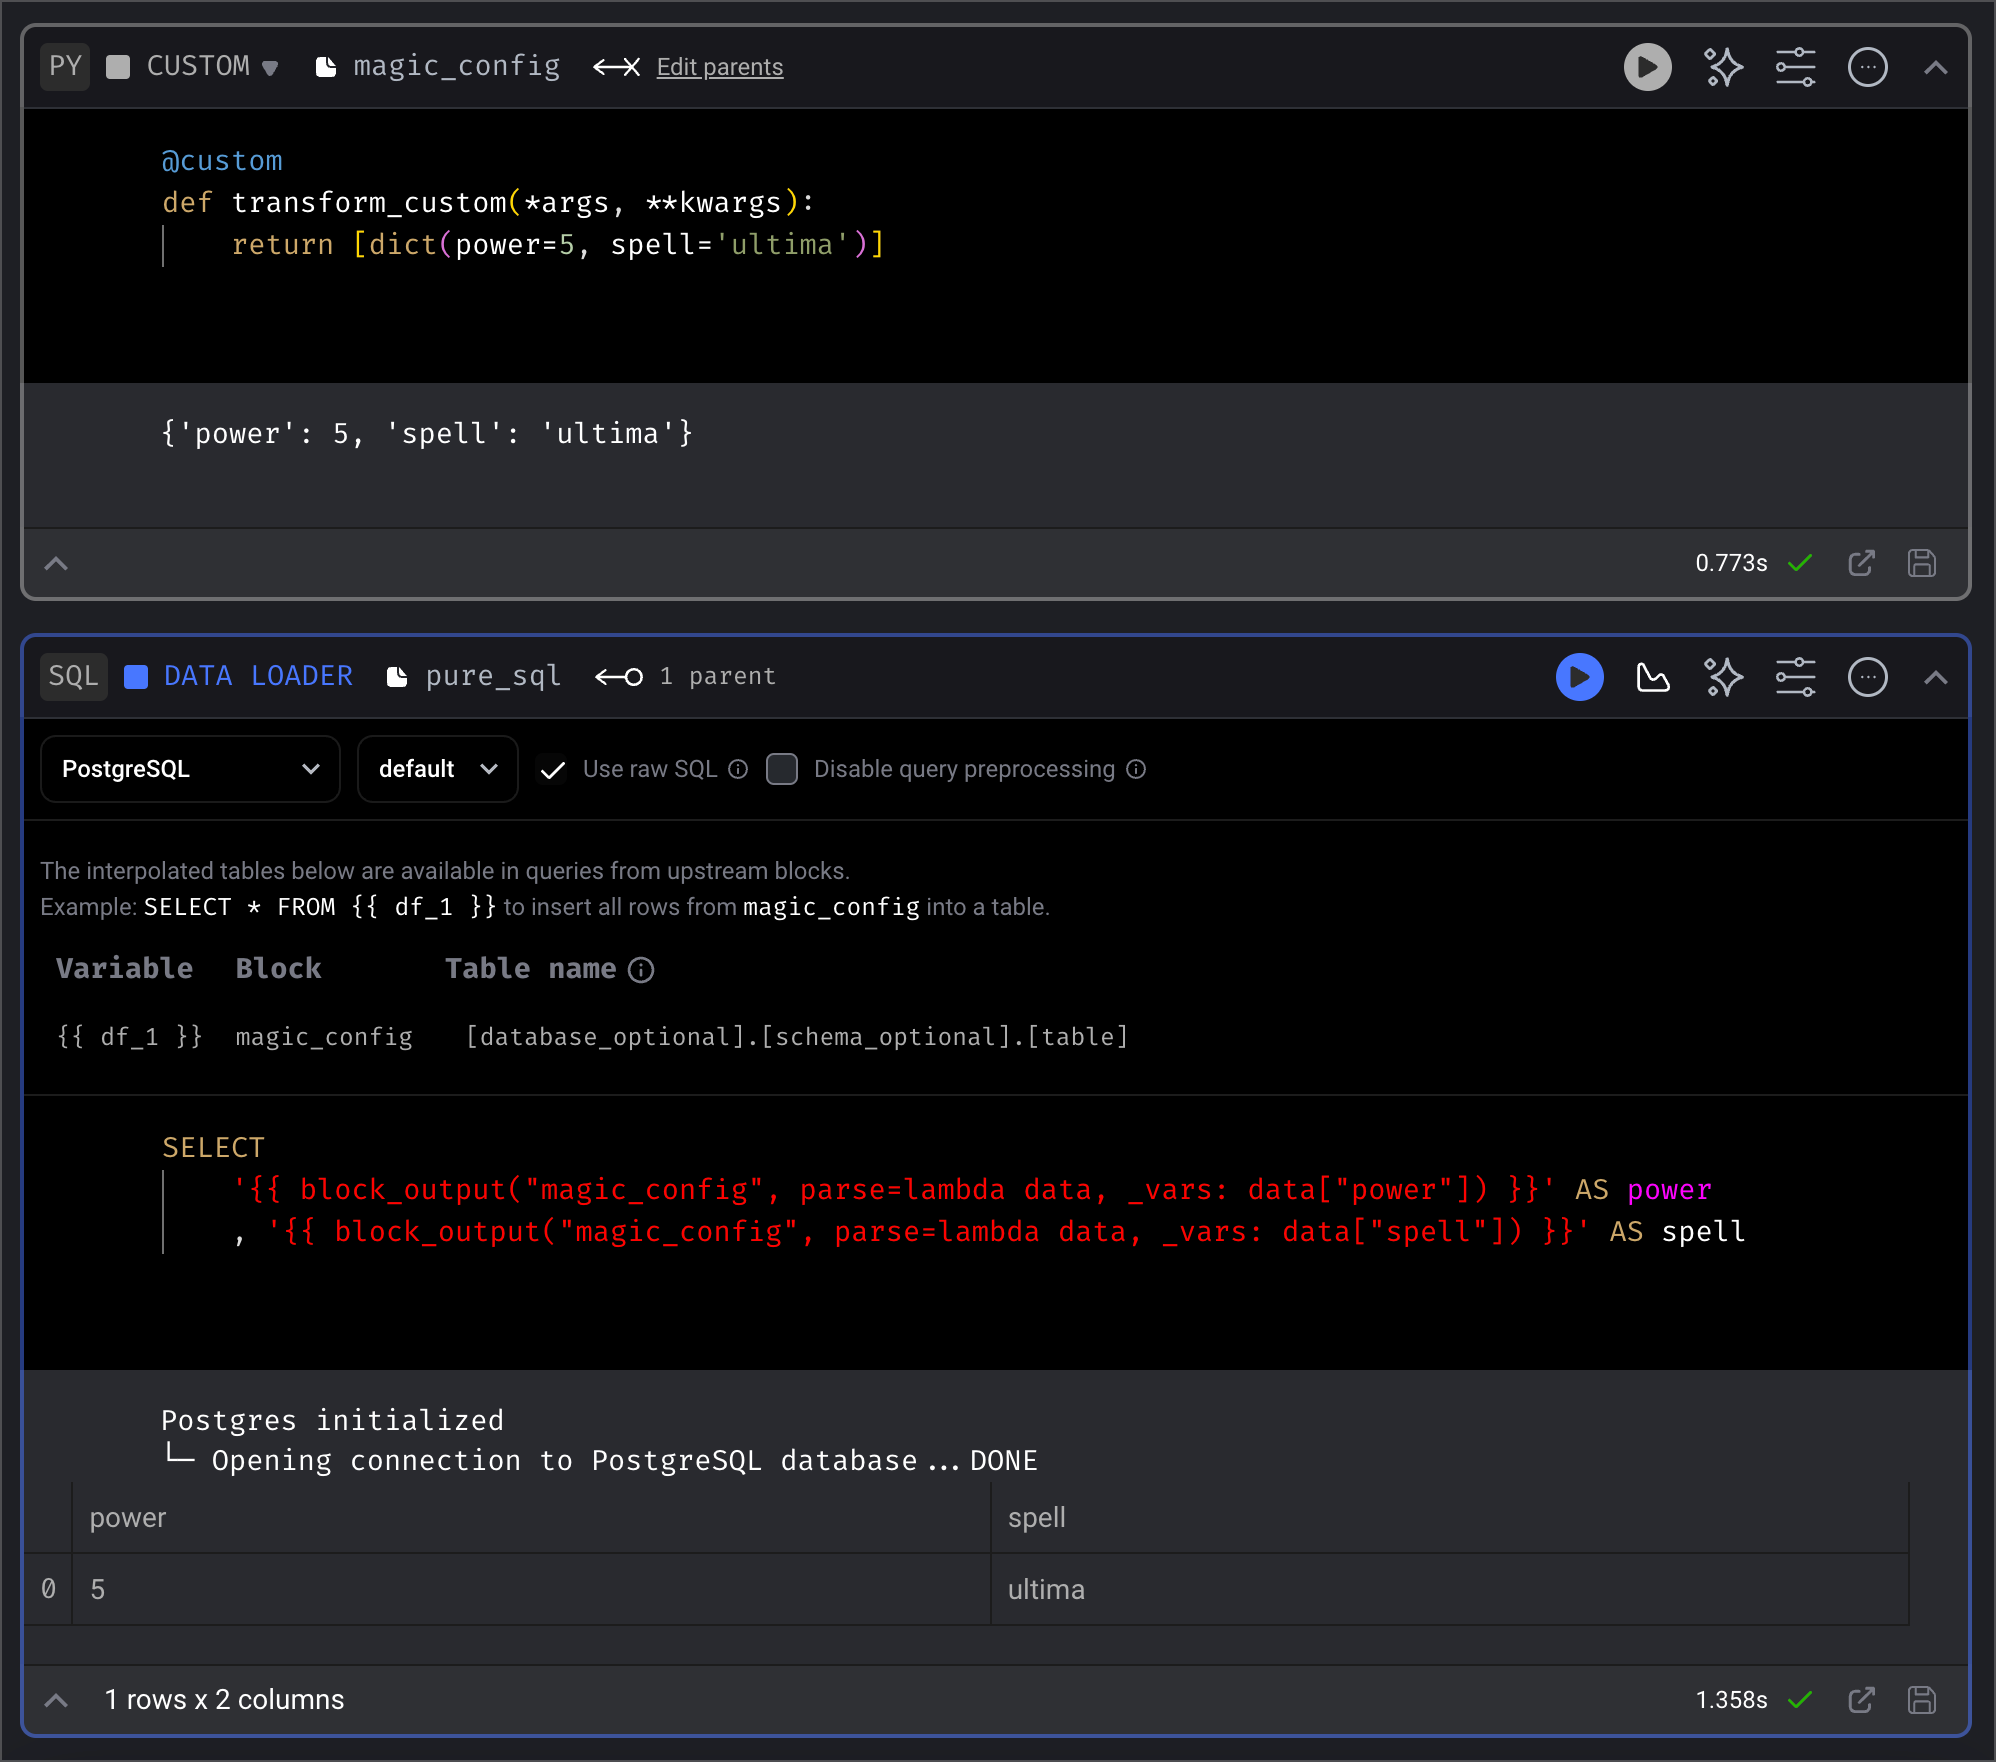The width and height of the screenshot is (1996, 1762).
Task: Click magic_config in the Block column
Action: point(324,1037)
